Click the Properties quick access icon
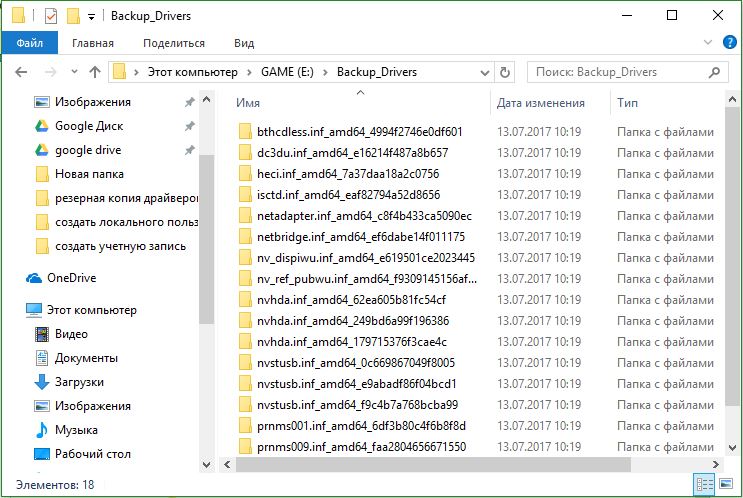 (51, 16)
